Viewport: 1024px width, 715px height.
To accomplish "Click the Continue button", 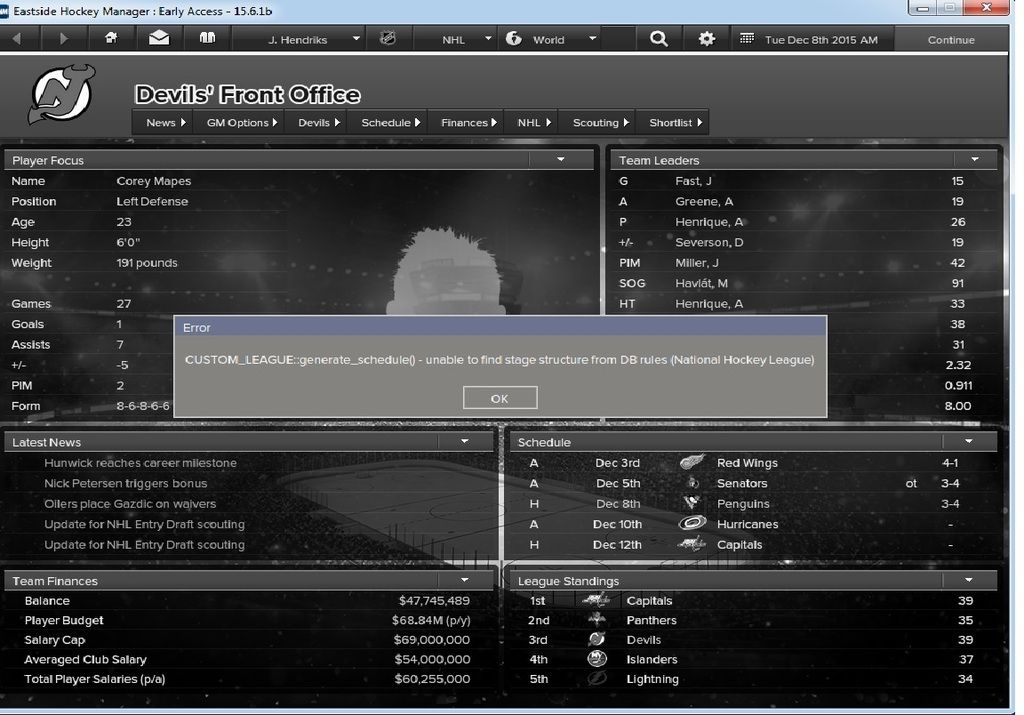I will (x=951, y=40).
